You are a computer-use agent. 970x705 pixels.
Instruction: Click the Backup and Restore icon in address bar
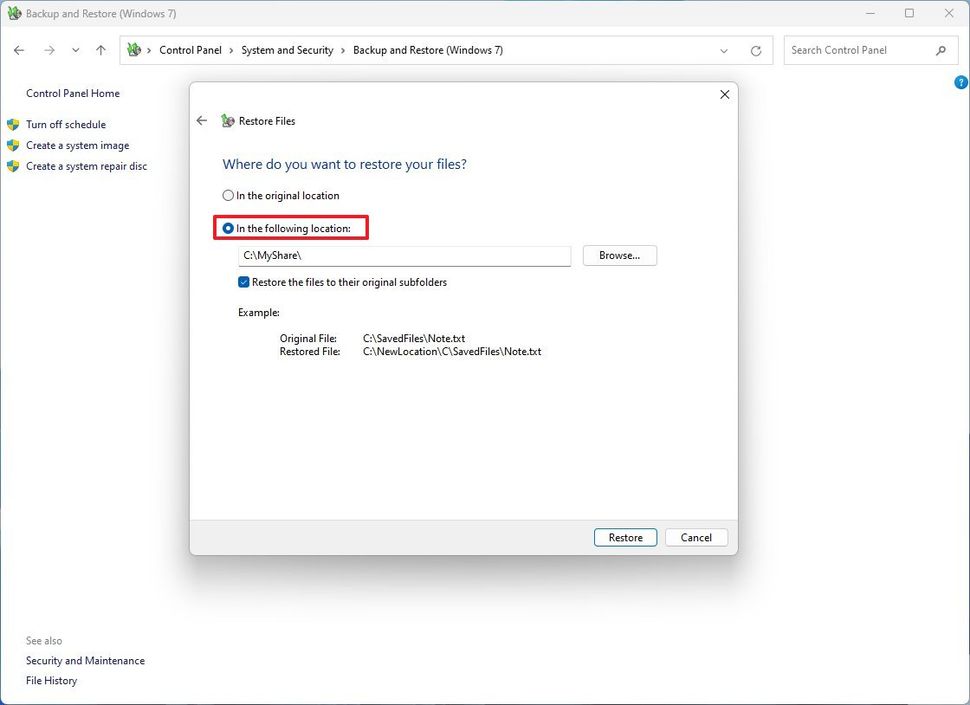tap(135, 49)
